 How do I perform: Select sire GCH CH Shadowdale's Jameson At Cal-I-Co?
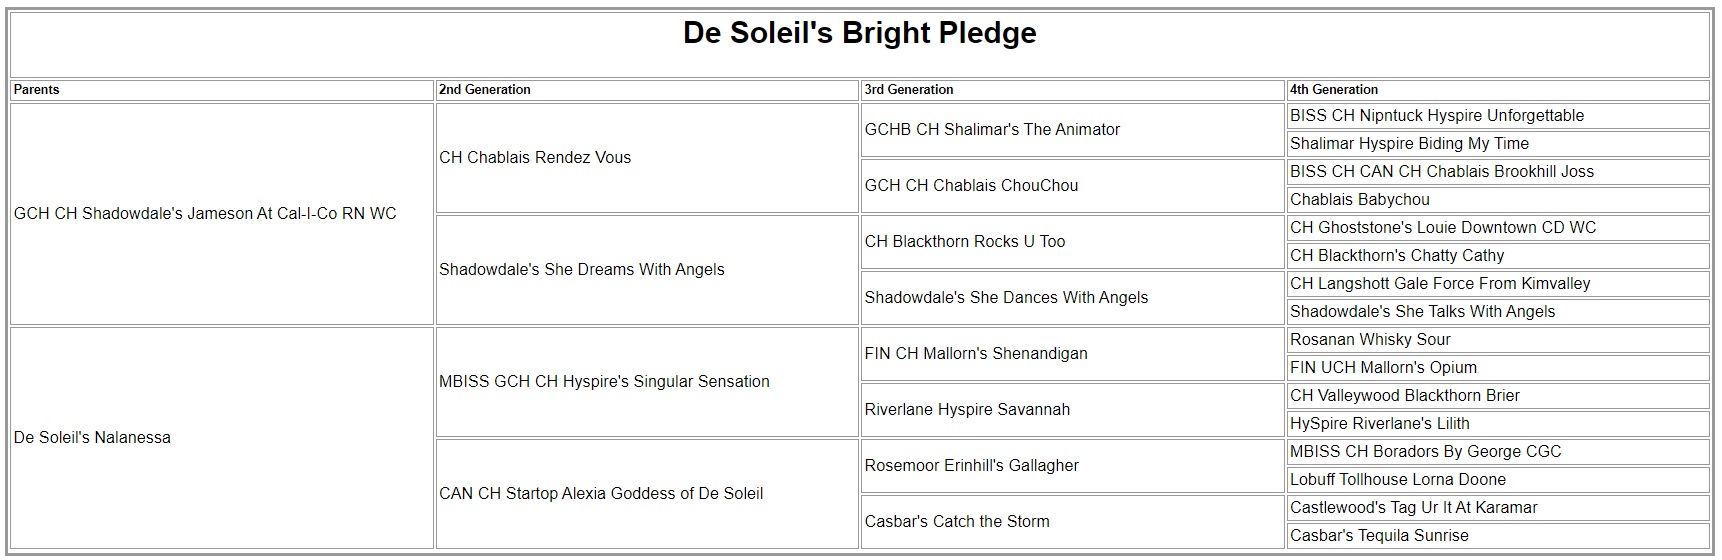(205, 214)
